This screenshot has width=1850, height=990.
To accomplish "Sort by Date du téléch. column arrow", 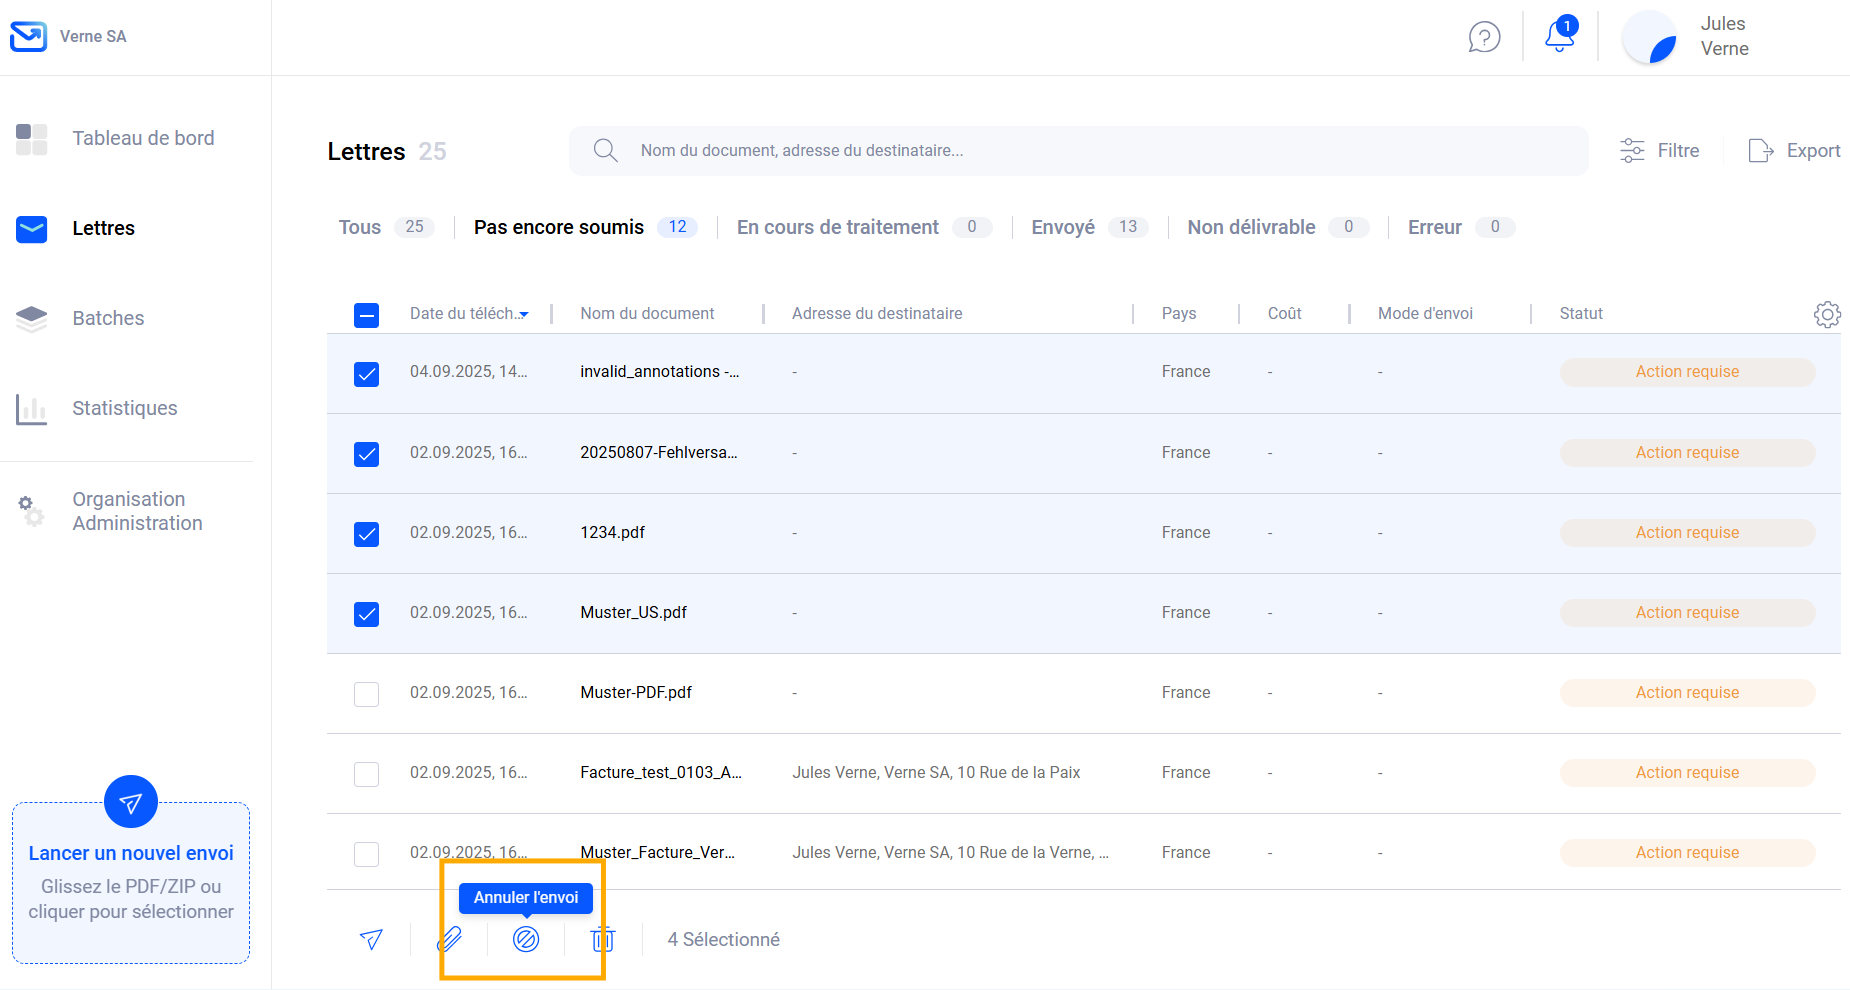I will coord(523,315).
